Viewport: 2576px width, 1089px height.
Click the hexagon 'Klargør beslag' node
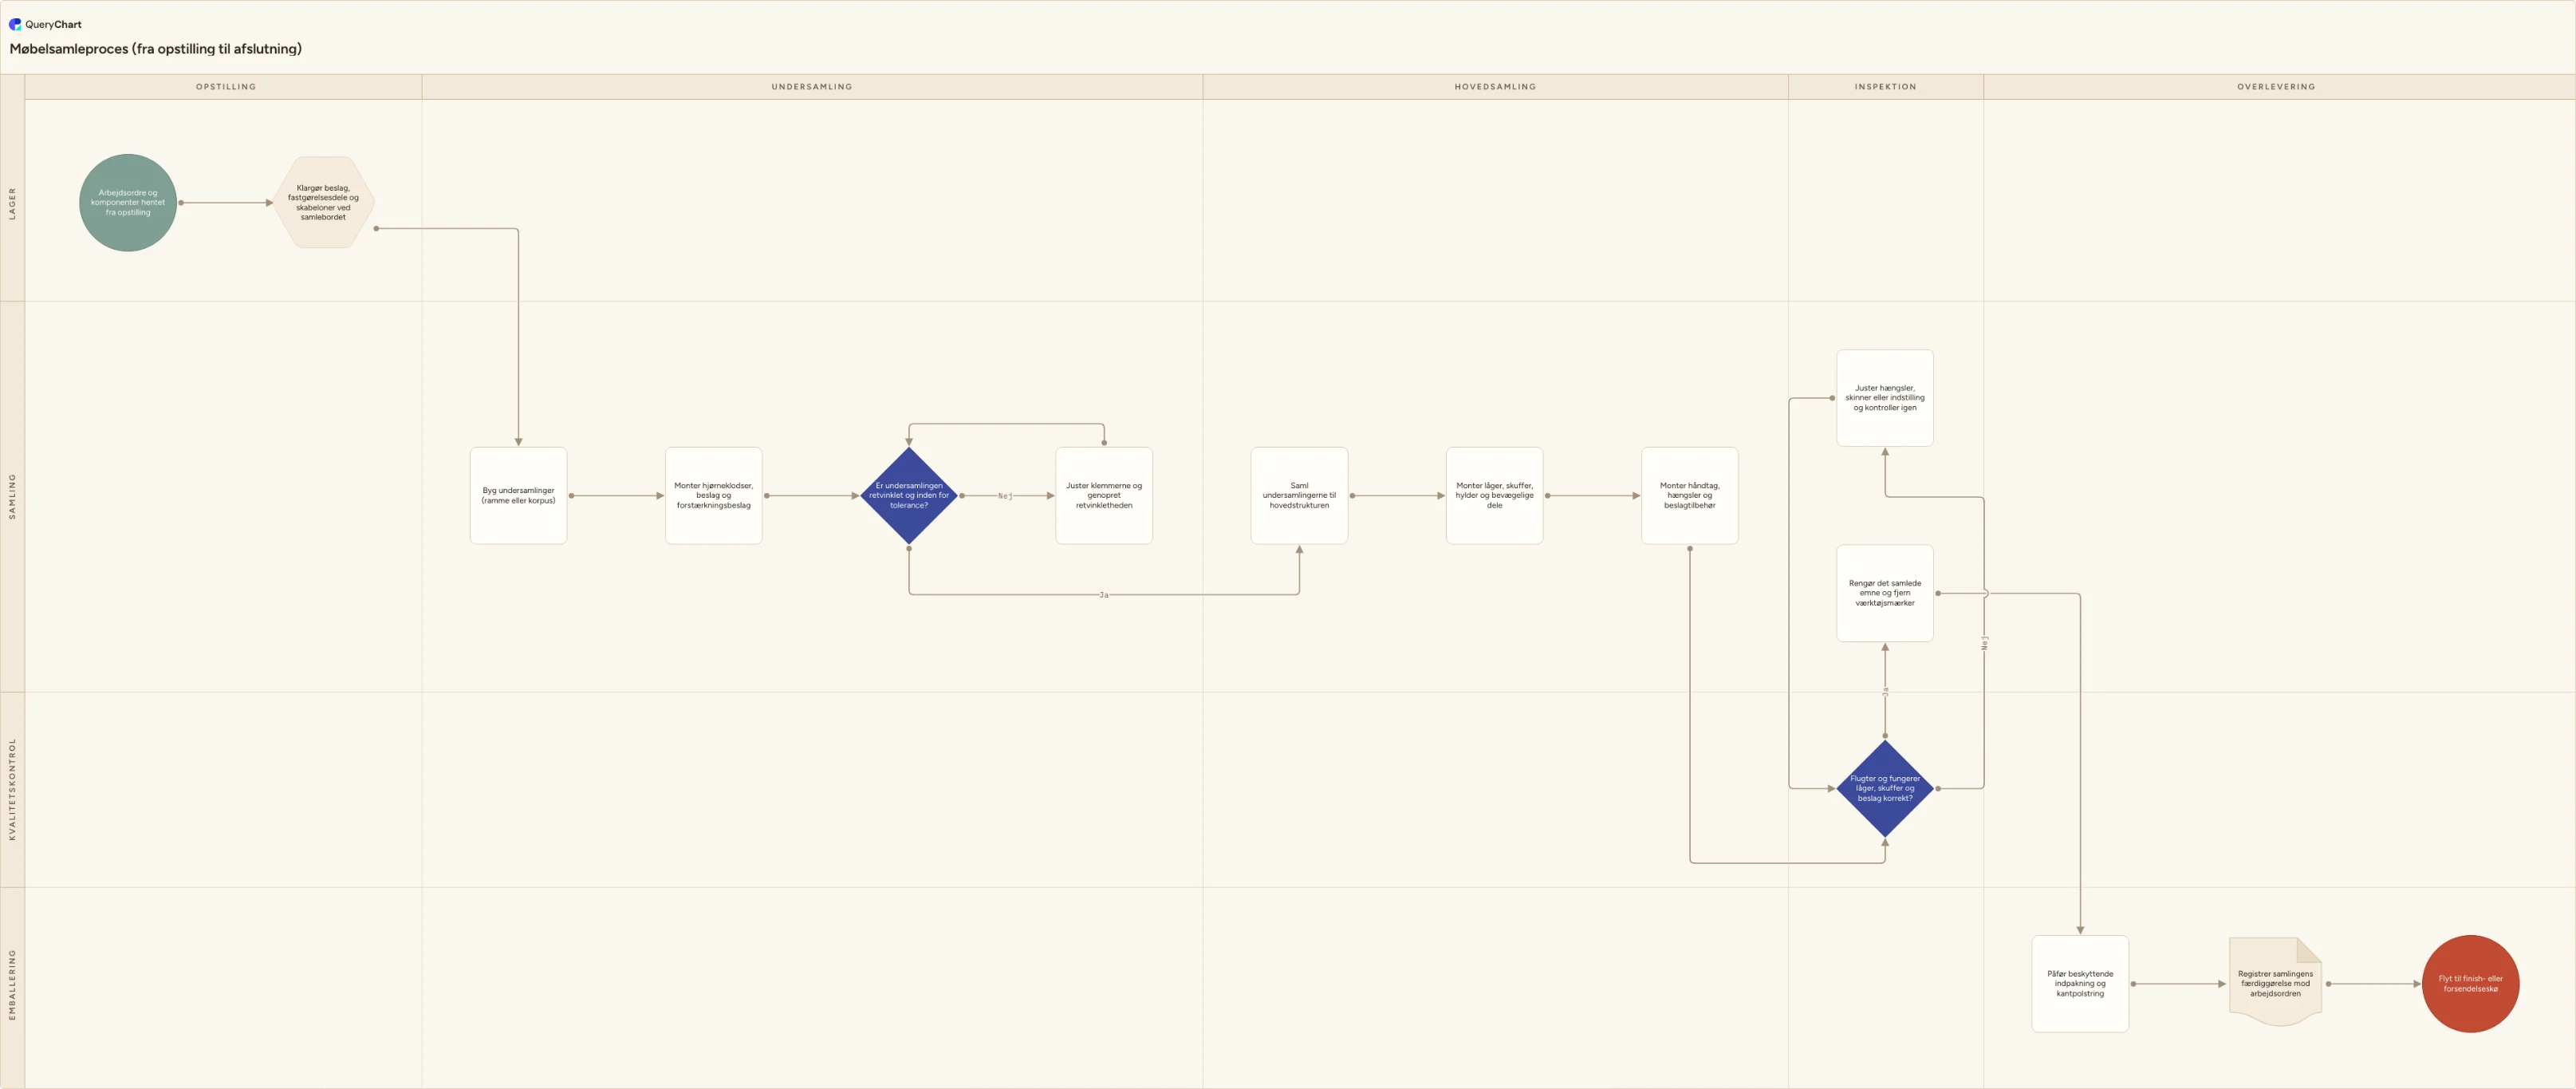pyautogui.click(x=323, y=202)
